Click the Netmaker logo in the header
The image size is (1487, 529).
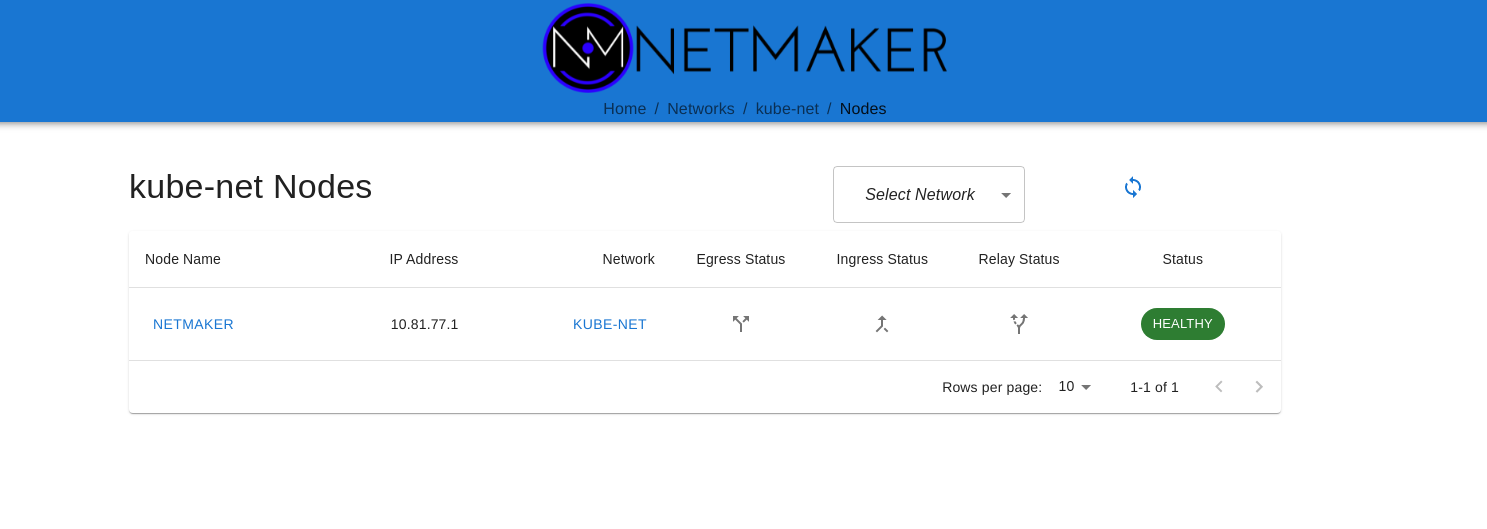point(745,48)
